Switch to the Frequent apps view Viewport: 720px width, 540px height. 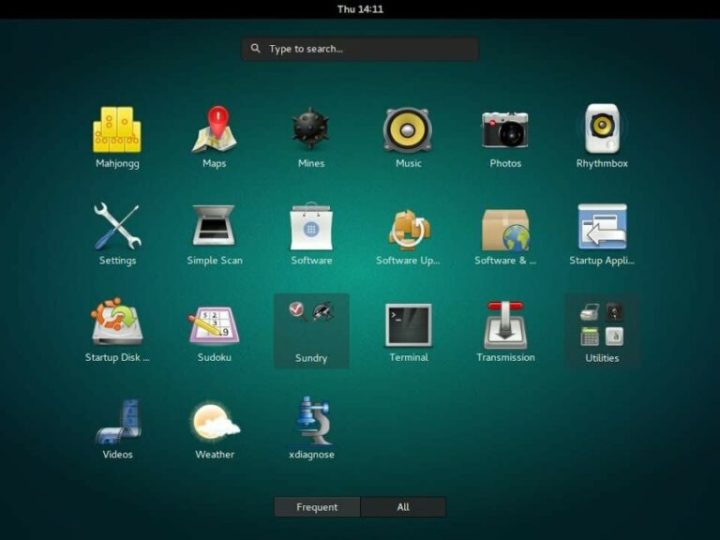tap(317, 507)
